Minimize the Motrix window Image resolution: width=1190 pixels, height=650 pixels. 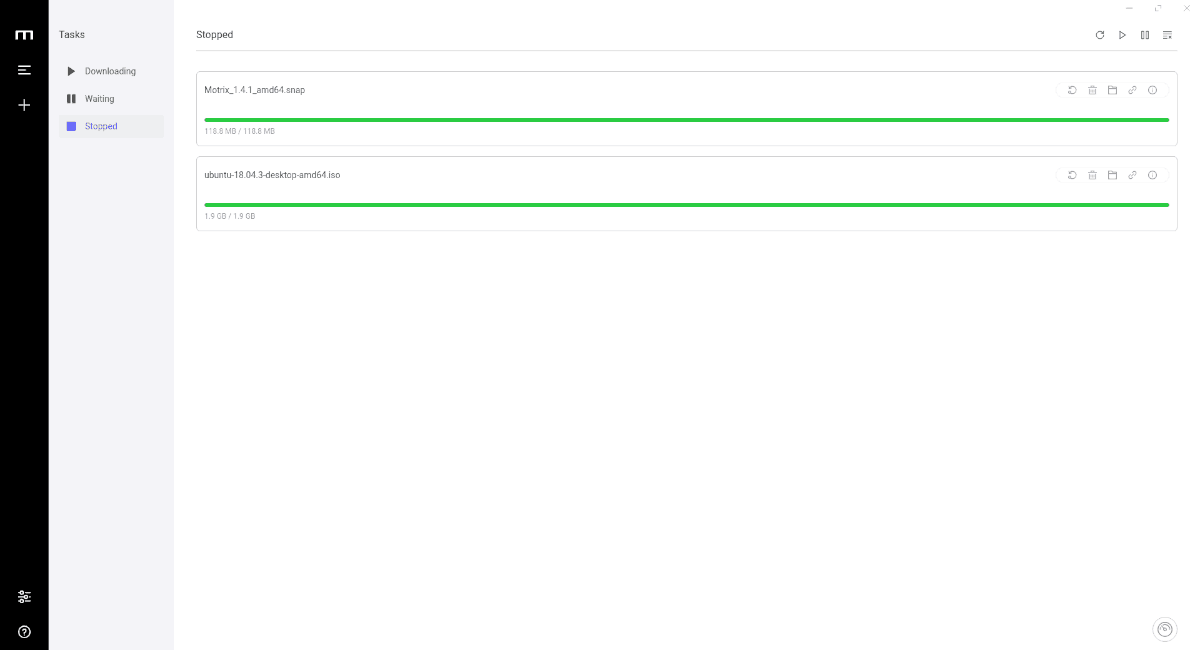[x=1129, y=8]
